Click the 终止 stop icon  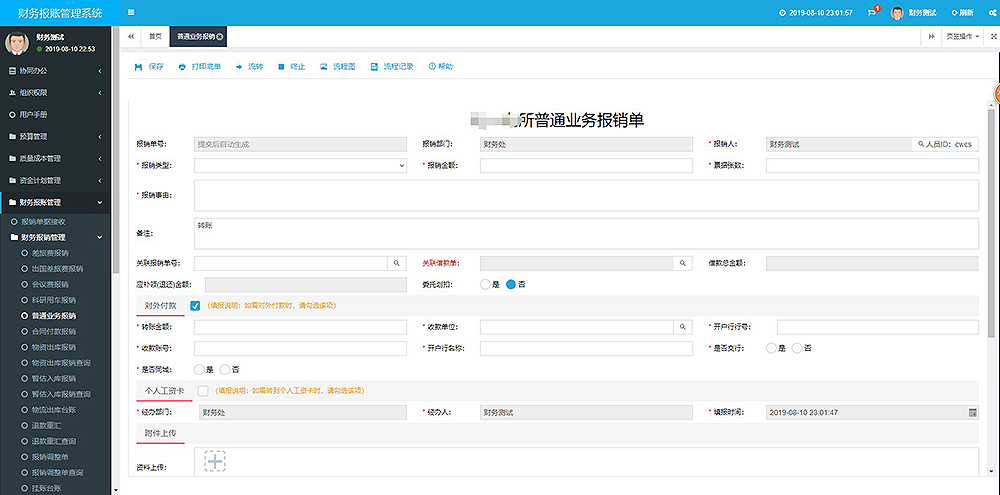[281, 66]
